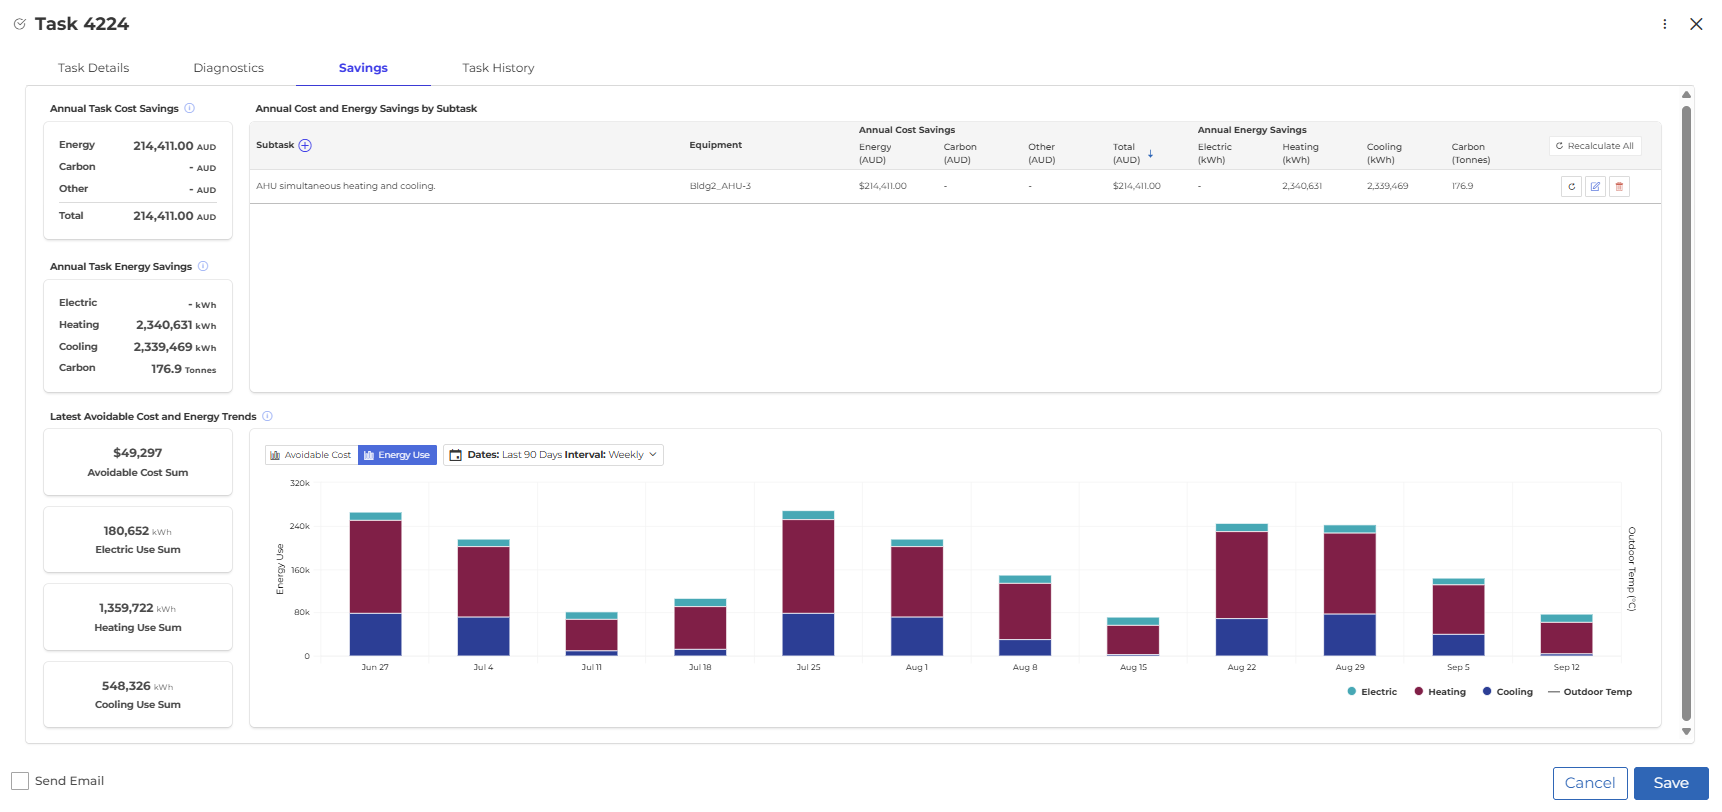The height and width of the screenshot is (812, 1722).
Task: Toggle Electric series in chart legend
Action: 1372,692
